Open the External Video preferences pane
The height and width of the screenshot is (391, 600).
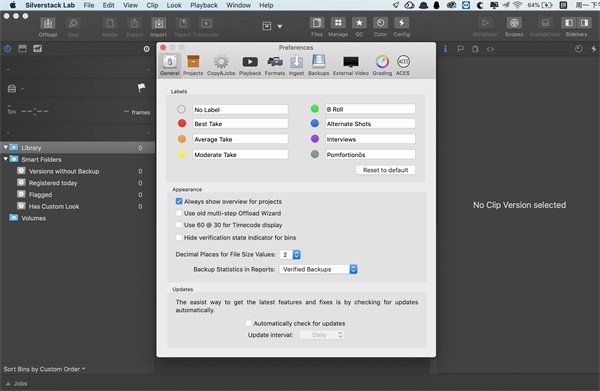click(351, 65)
